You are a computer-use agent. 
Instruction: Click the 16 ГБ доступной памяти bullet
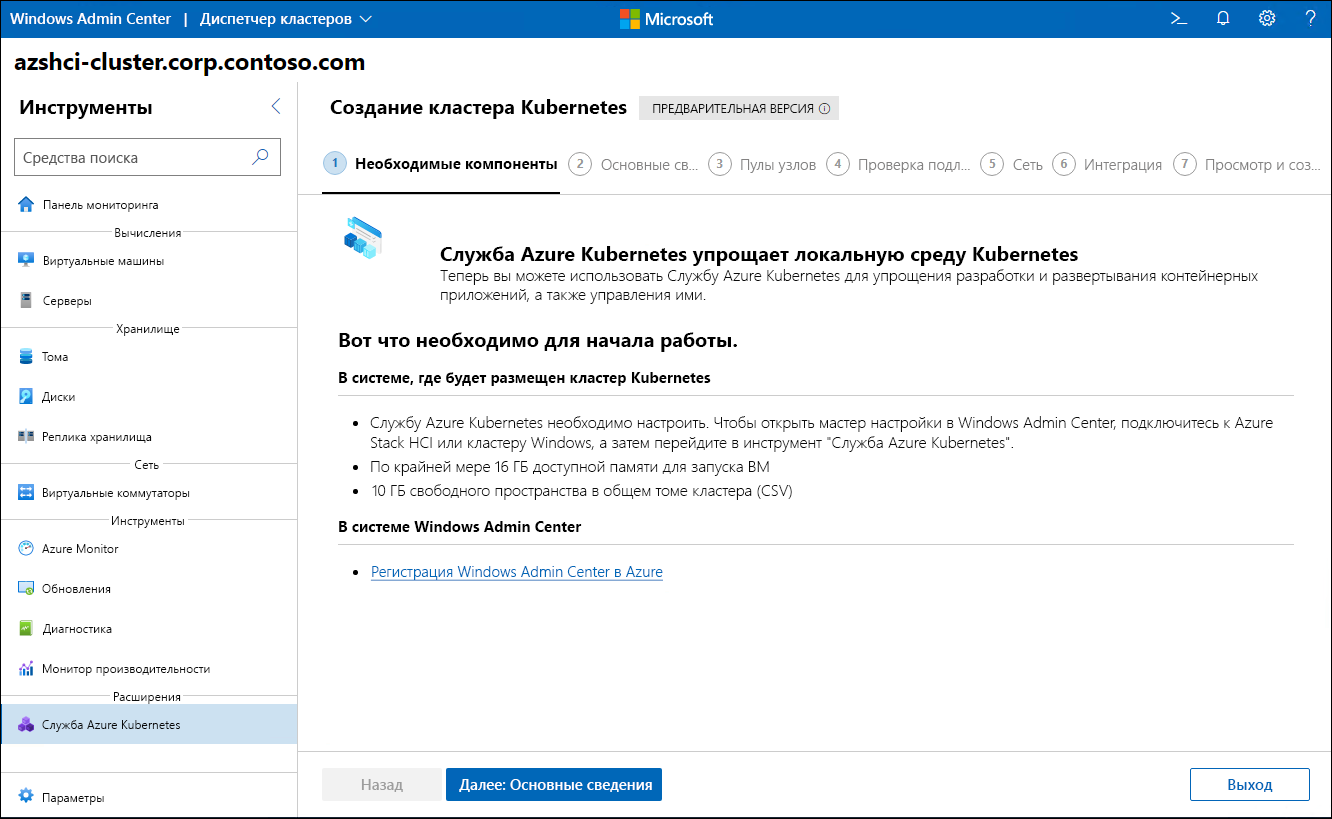(x=570, y=467)
